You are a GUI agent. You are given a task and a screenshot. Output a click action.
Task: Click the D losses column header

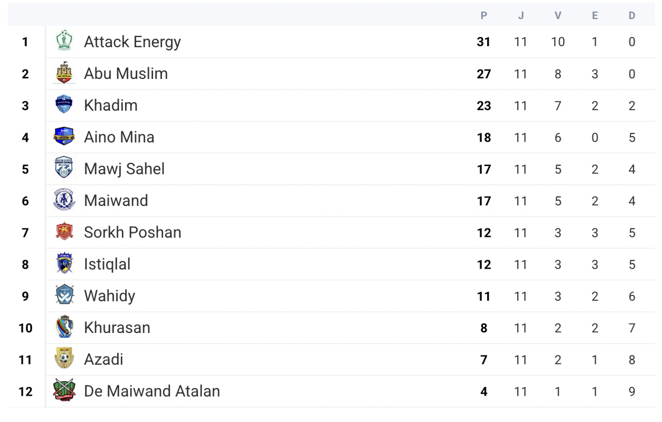632,16
